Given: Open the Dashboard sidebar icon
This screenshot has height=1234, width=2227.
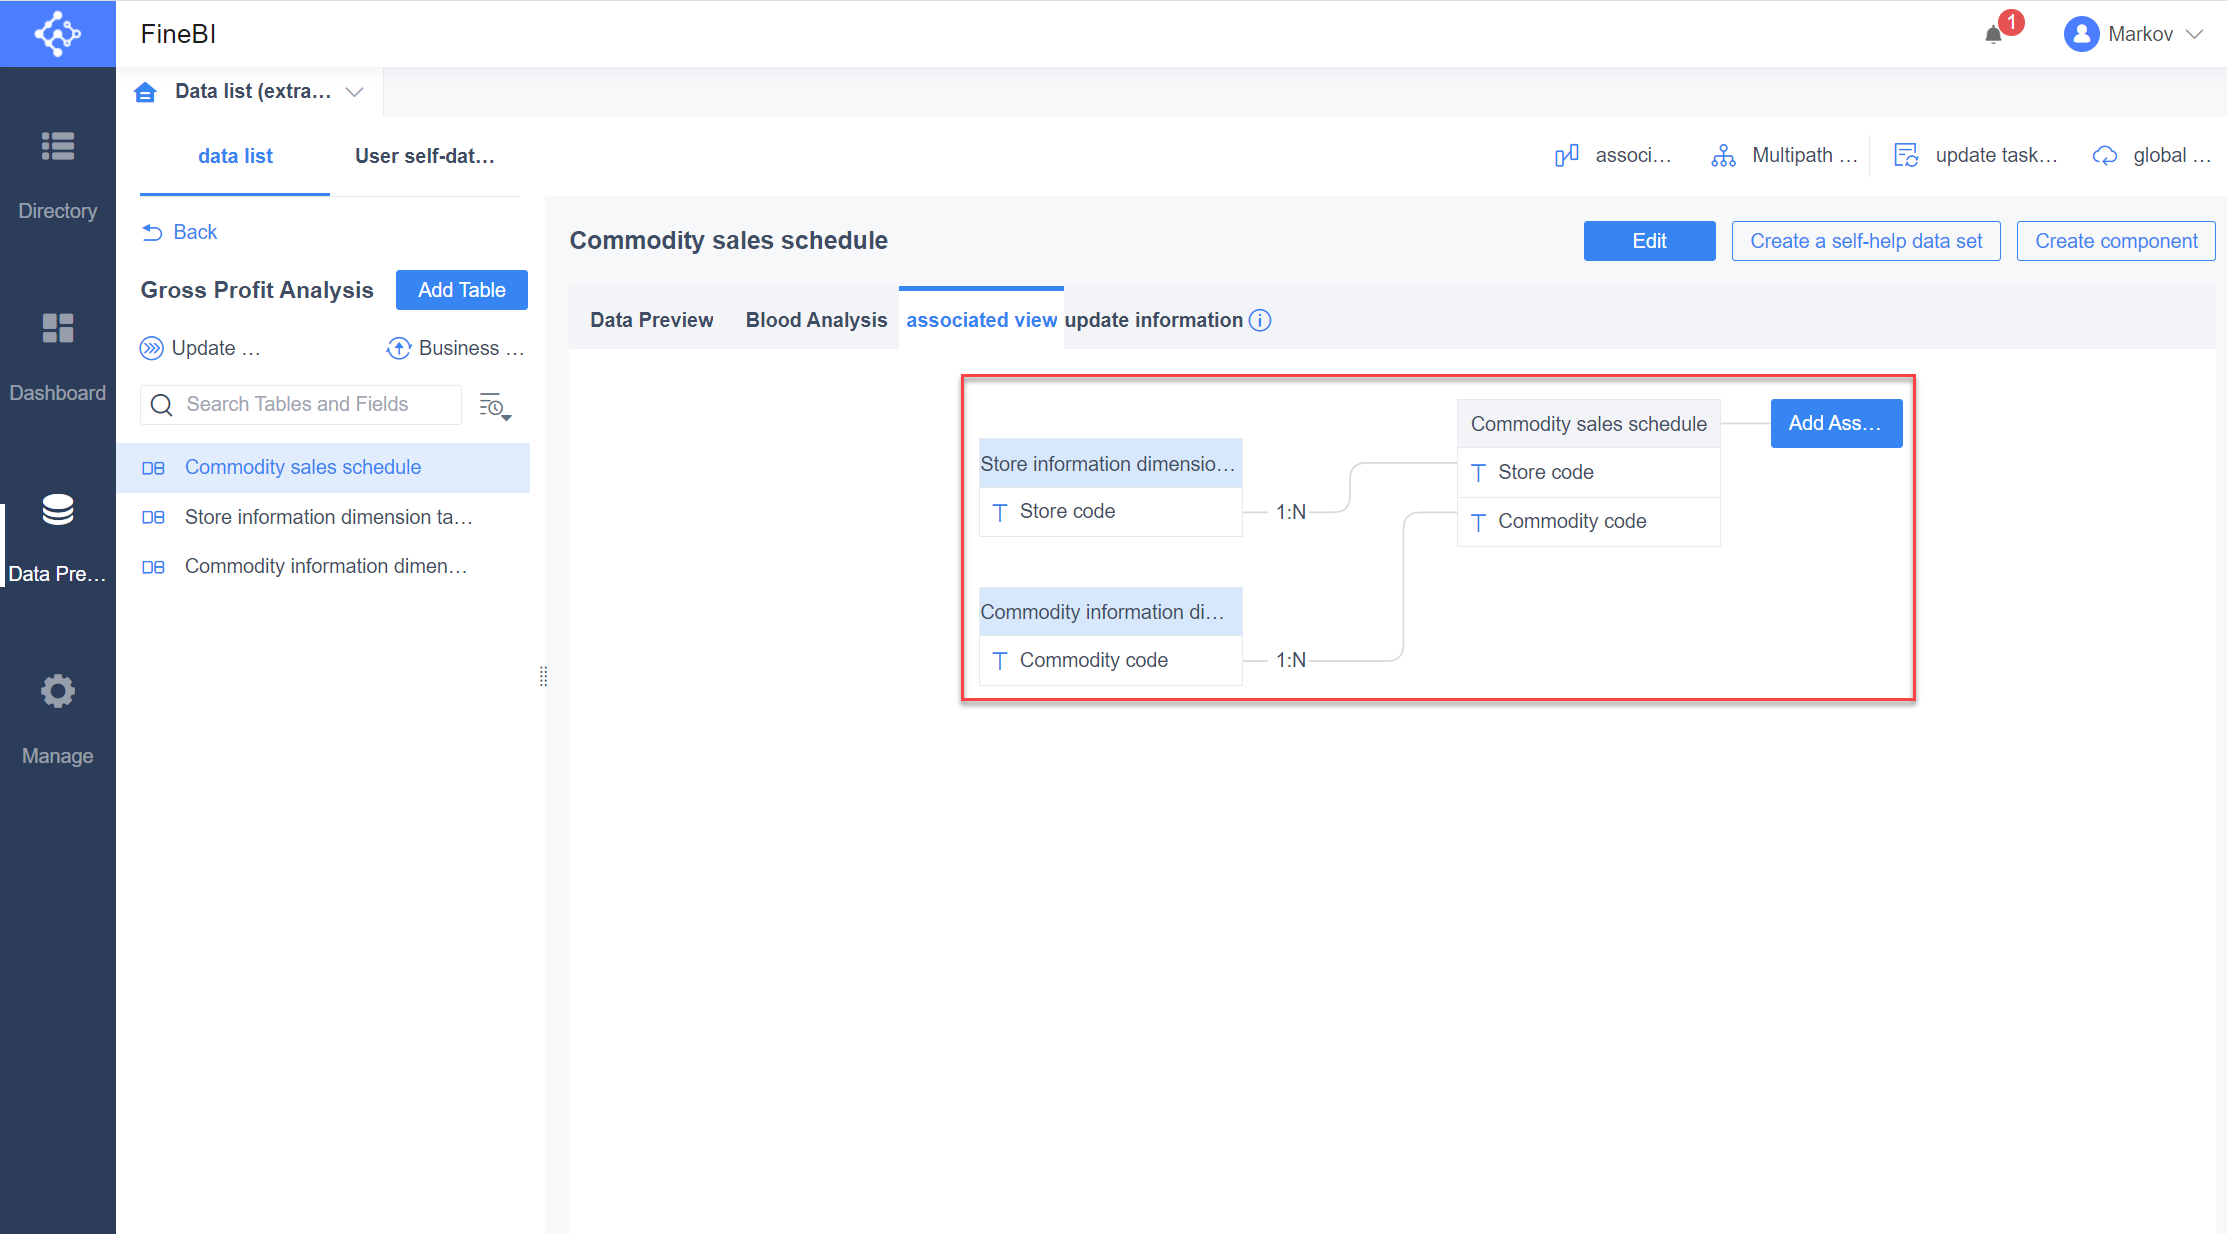Looking at the screenshot, I should click(x=57, y=328).
